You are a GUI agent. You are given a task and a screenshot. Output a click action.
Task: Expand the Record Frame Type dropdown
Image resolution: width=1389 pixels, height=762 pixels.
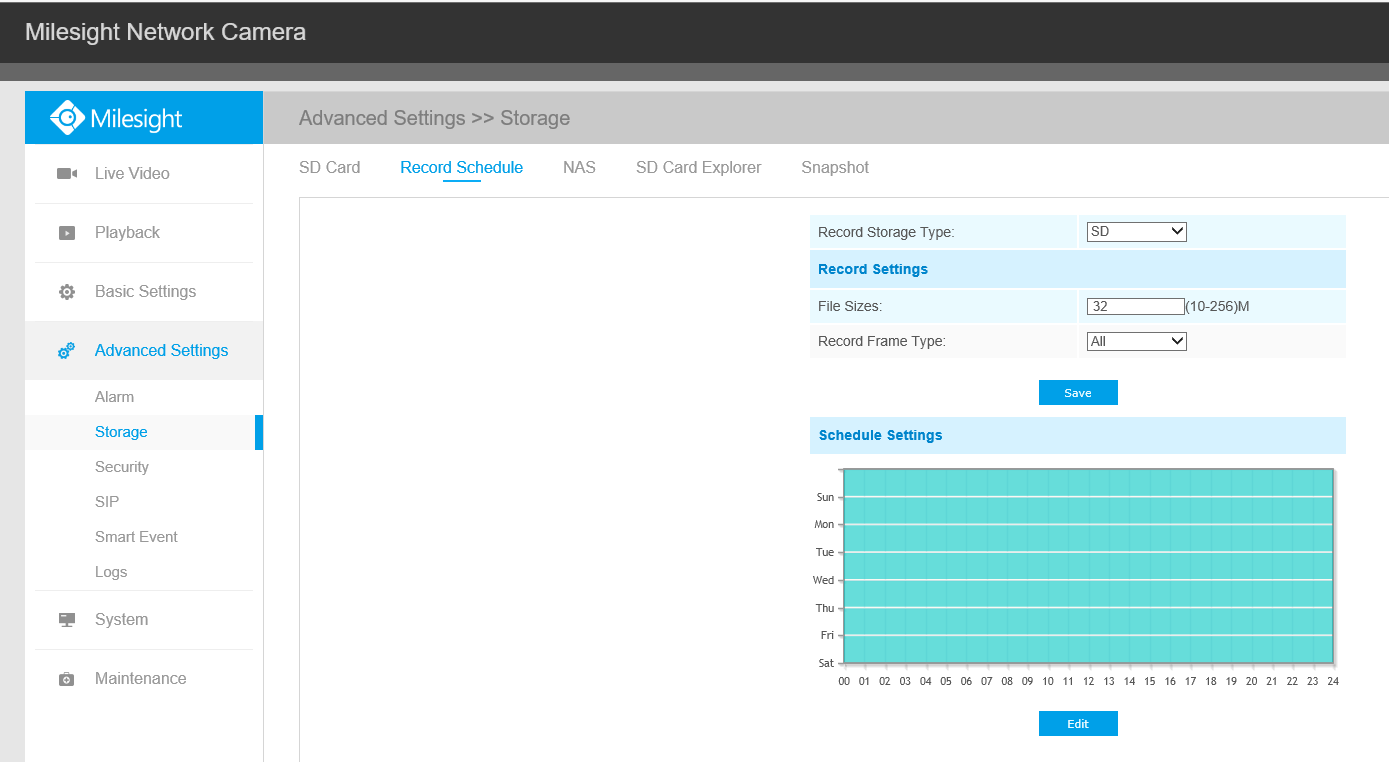tap(1136, 341)
